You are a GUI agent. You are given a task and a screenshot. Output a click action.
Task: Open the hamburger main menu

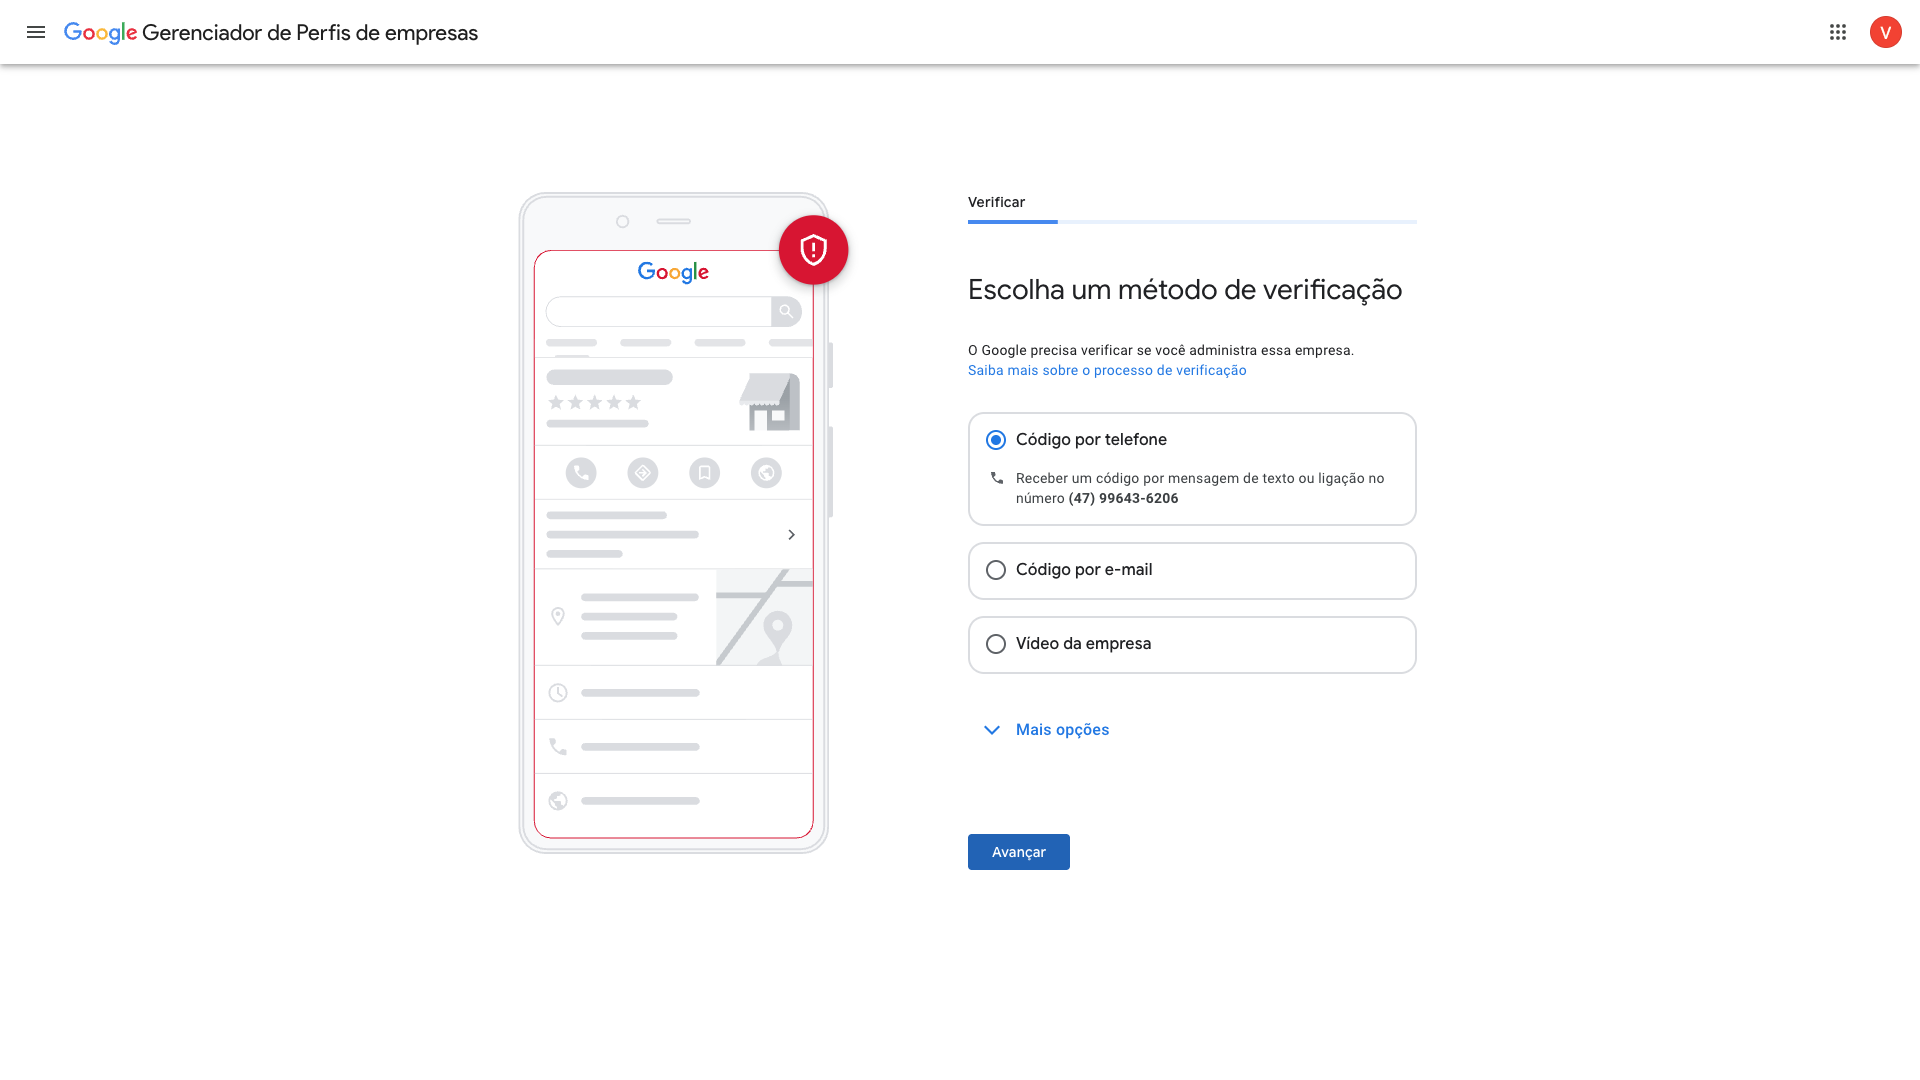pyautogui.click(x=36, y=32)
